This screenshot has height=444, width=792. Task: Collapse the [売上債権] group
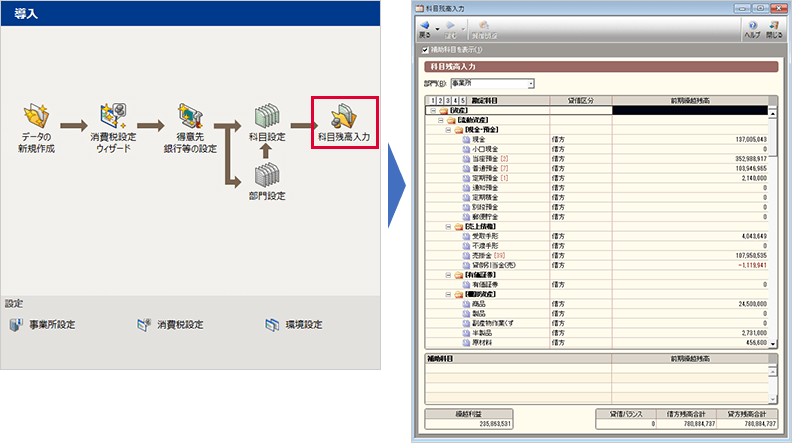(450, 227)
